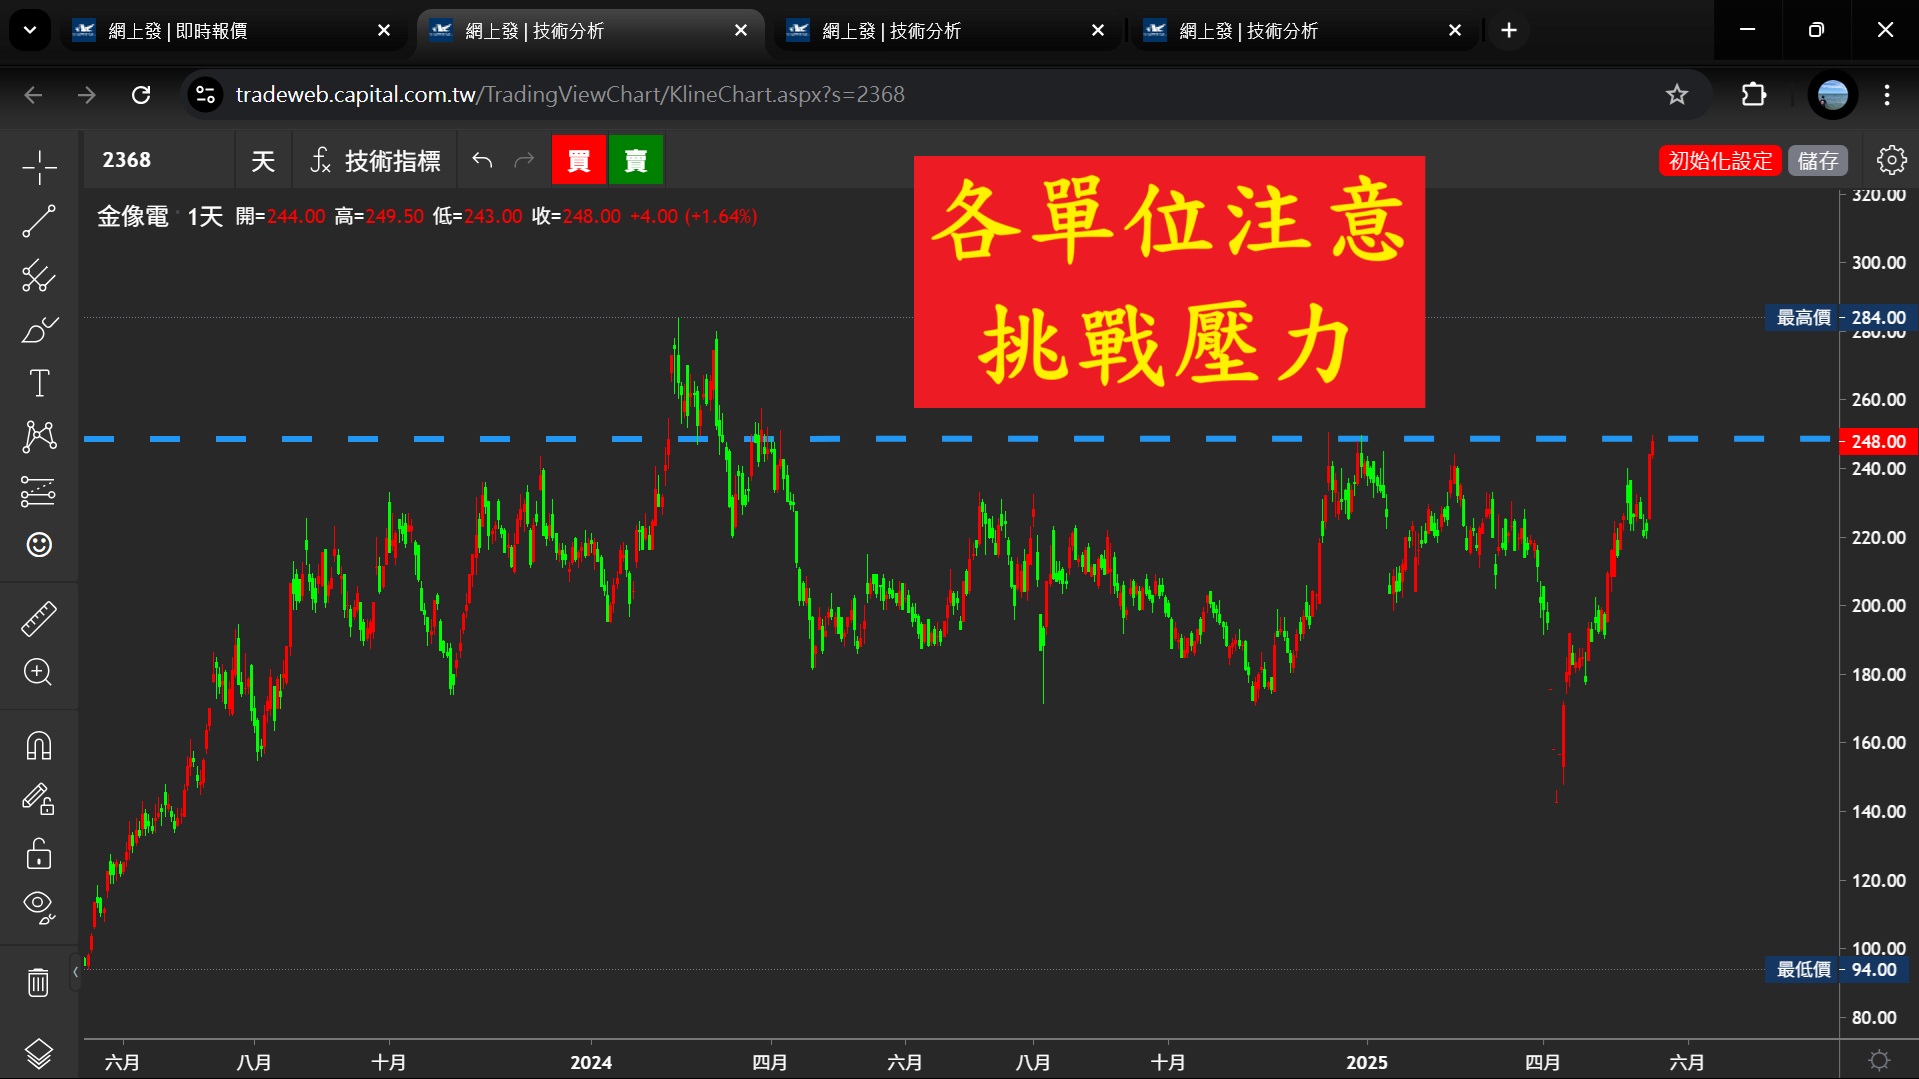Open the browser extensions menu
The width and height of the screenshot is (1919, 1079).
point(1754,94)
